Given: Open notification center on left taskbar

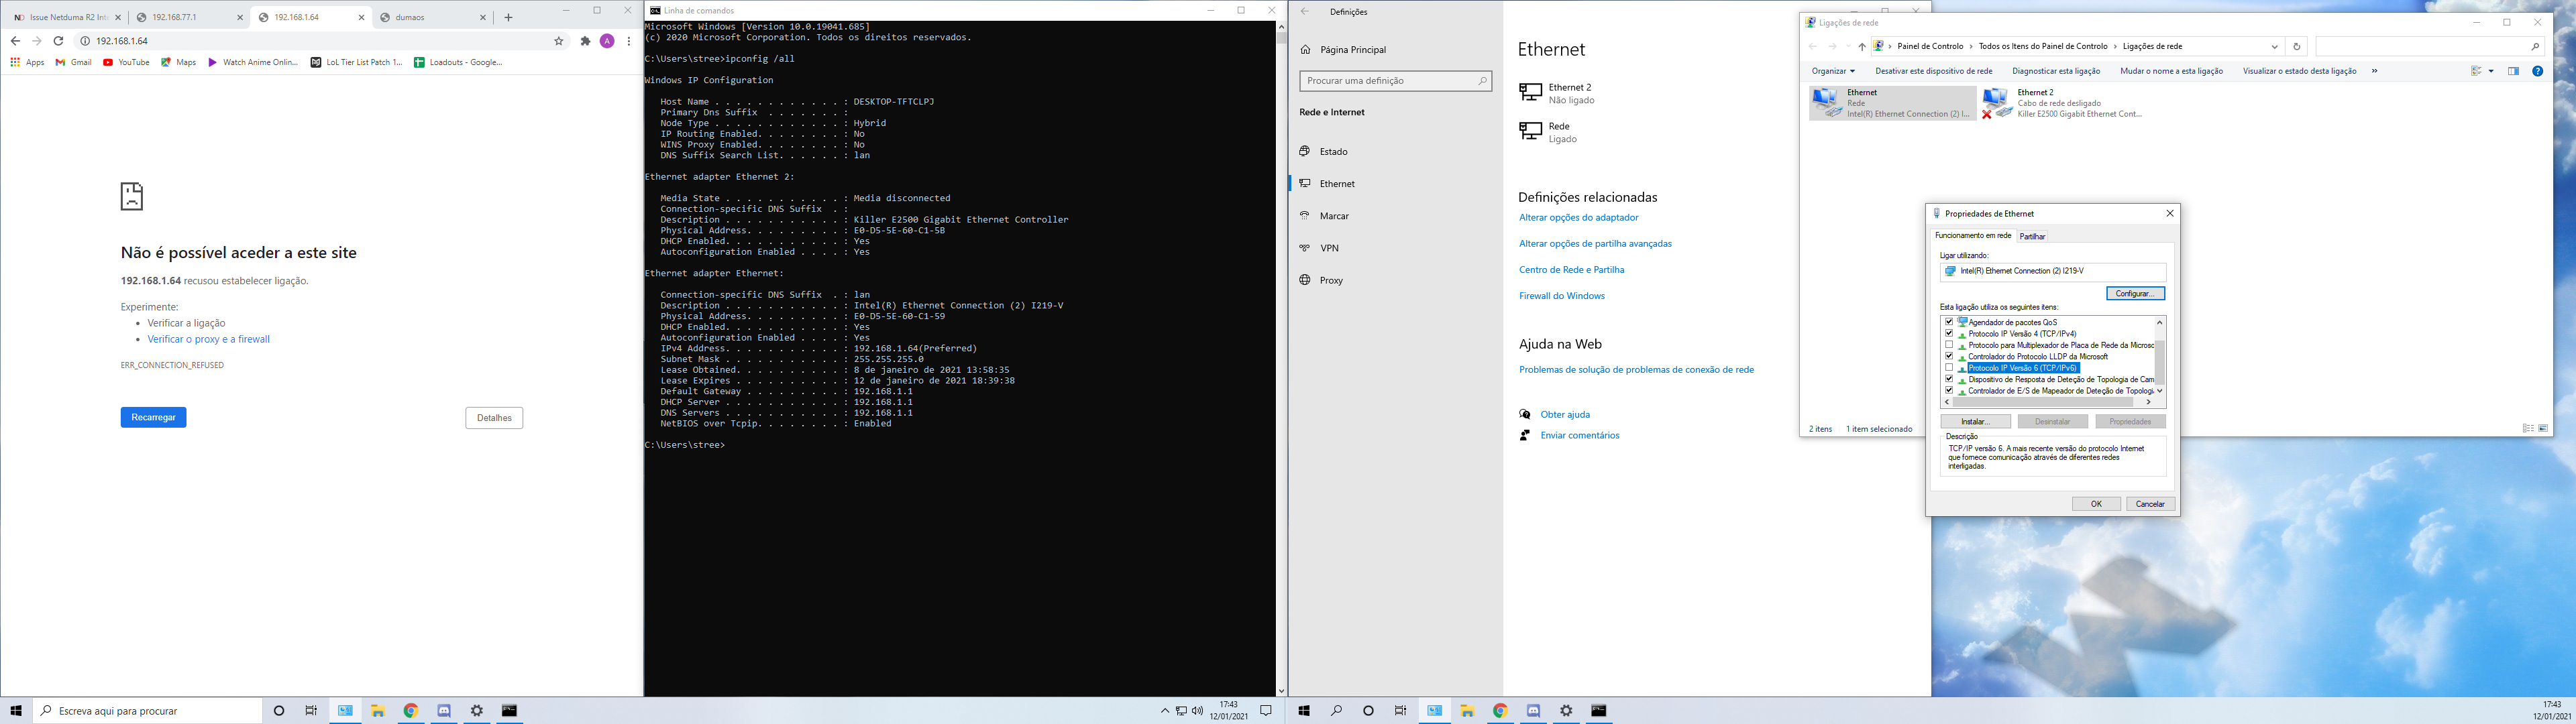Looking at the screenshot, I should pyautogui.click(x=1266, y=711).
